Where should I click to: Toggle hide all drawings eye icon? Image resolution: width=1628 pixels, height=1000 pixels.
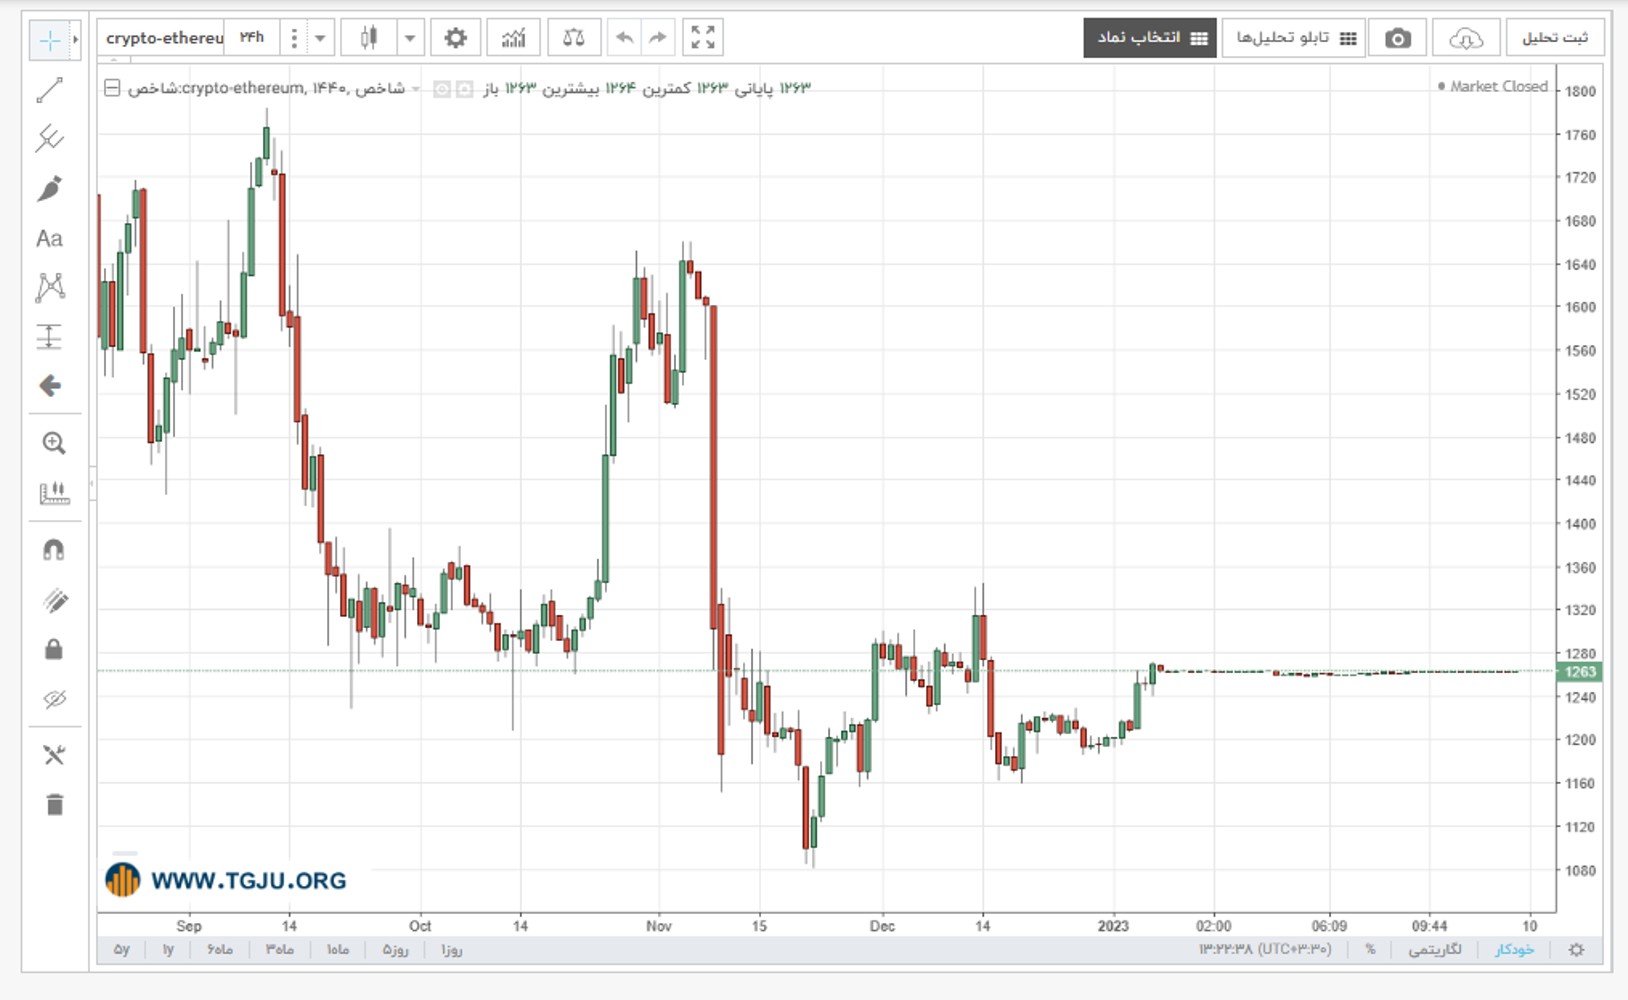(54, 699)
